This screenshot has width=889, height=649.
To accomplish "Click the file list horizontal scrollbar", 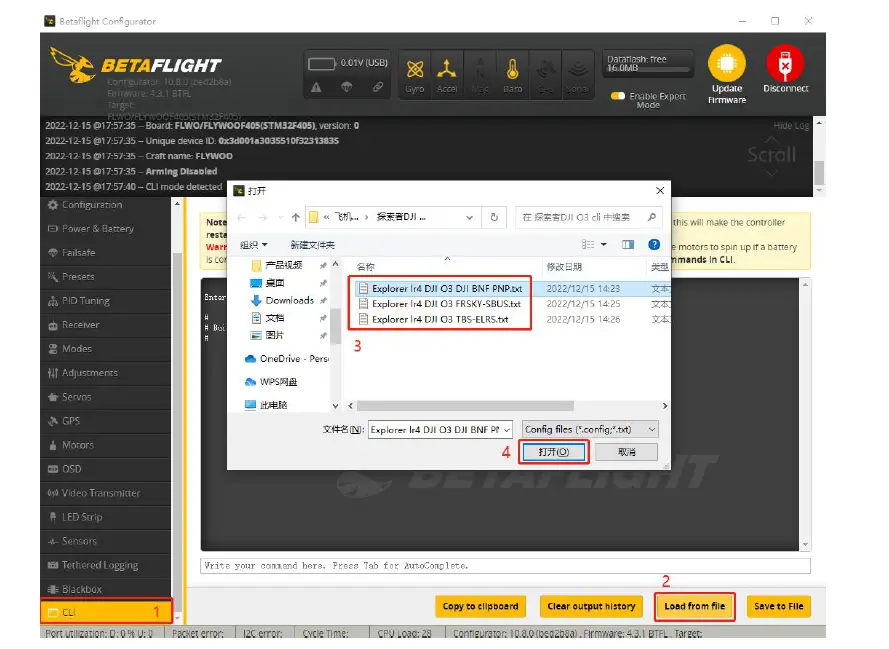I will [x=465, y=406].
